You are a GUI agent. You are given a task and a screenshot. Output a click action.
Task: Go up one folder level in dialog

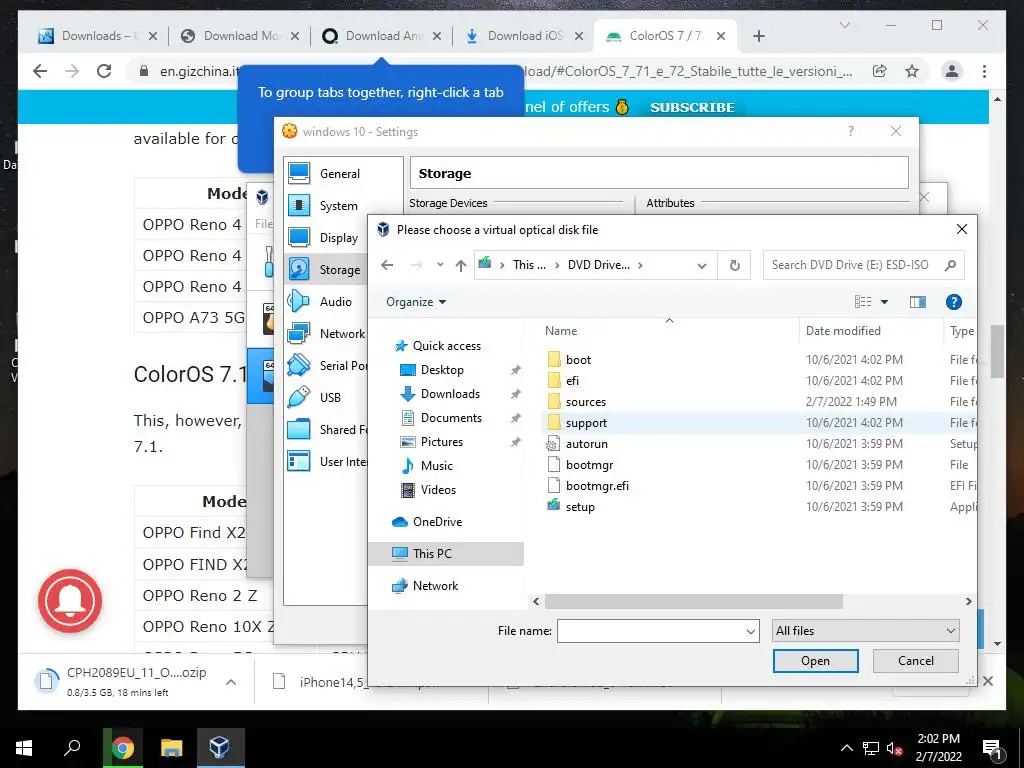click(461, 265)
